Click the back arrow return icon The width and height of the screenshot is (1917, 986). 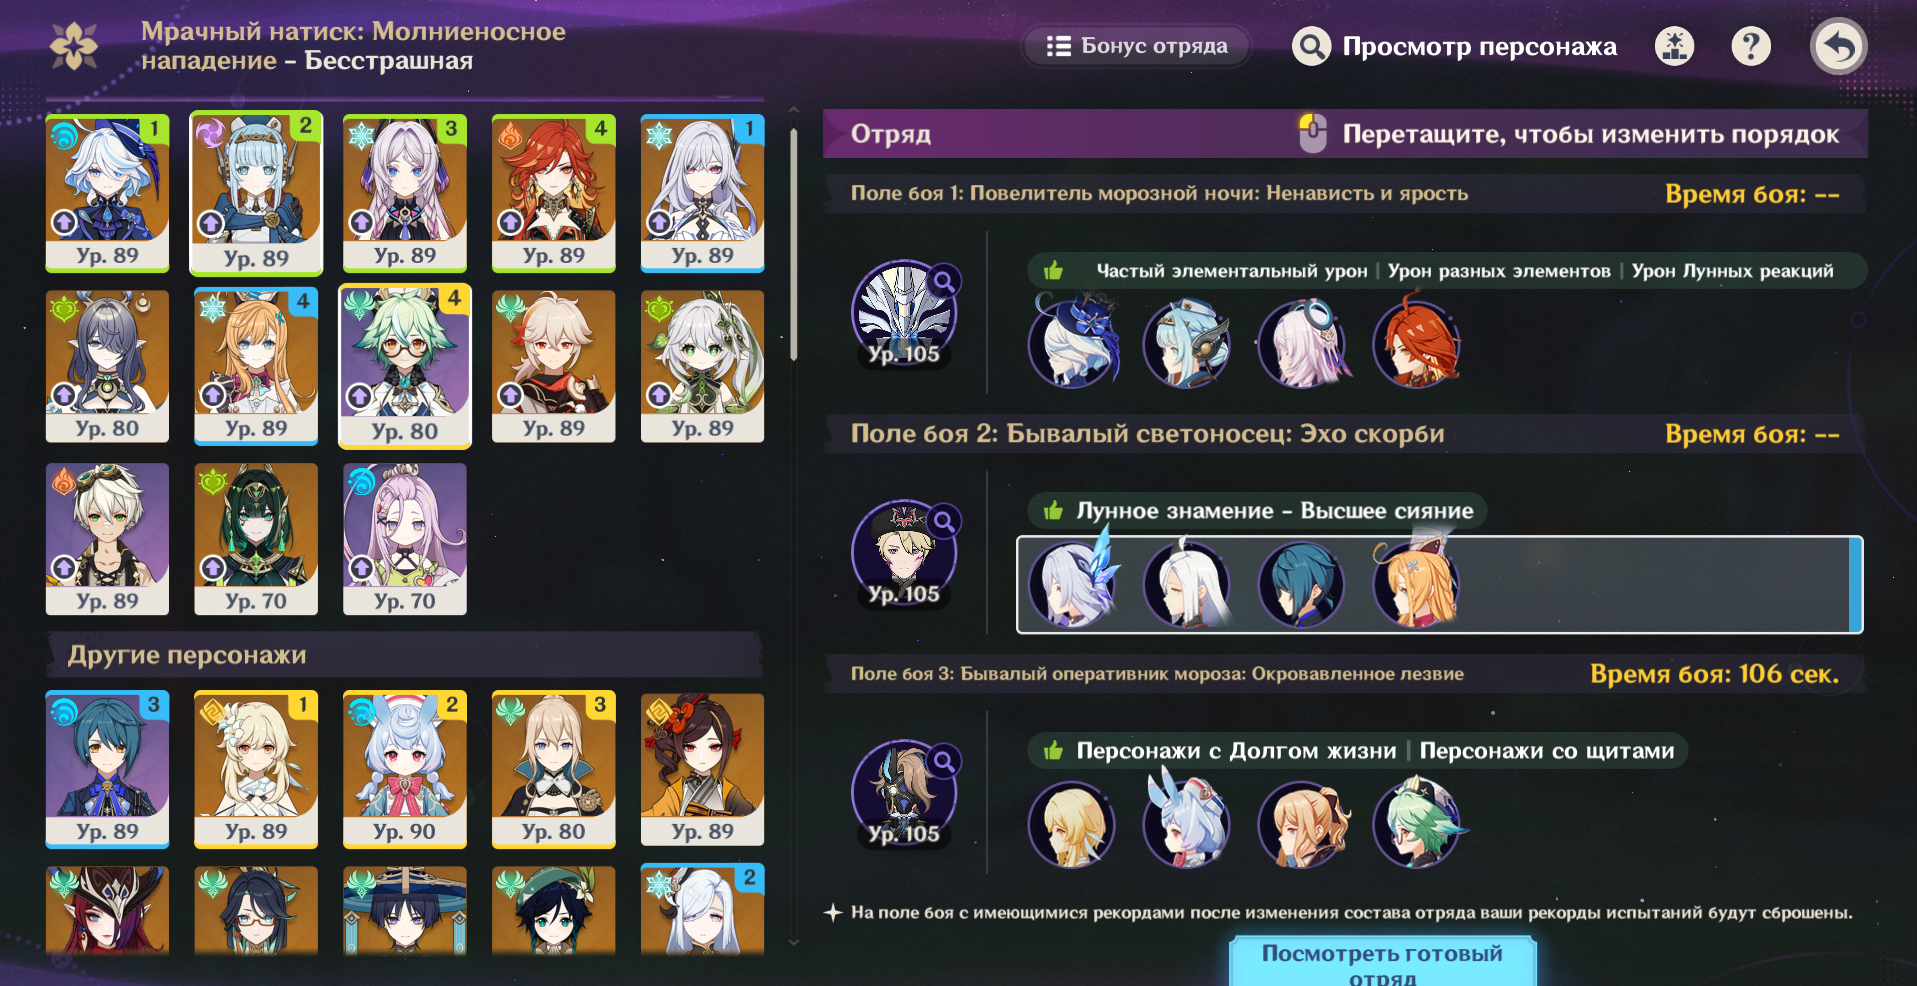coord(1838,46)
